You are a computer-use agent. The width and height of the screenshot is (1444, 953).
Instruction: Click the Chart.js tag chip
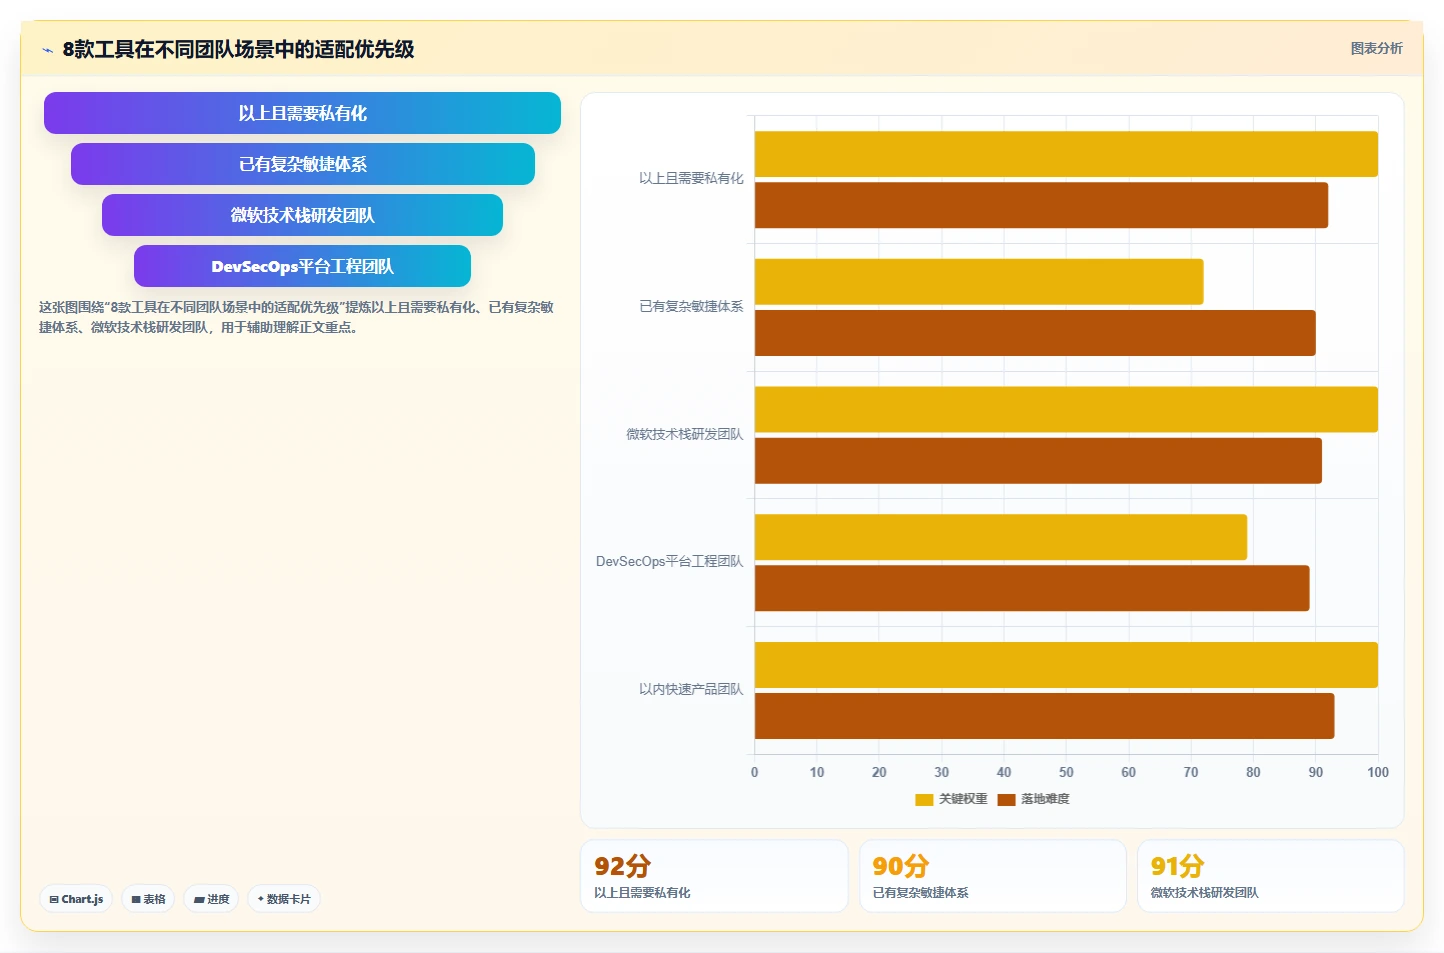tap(76, 899)
